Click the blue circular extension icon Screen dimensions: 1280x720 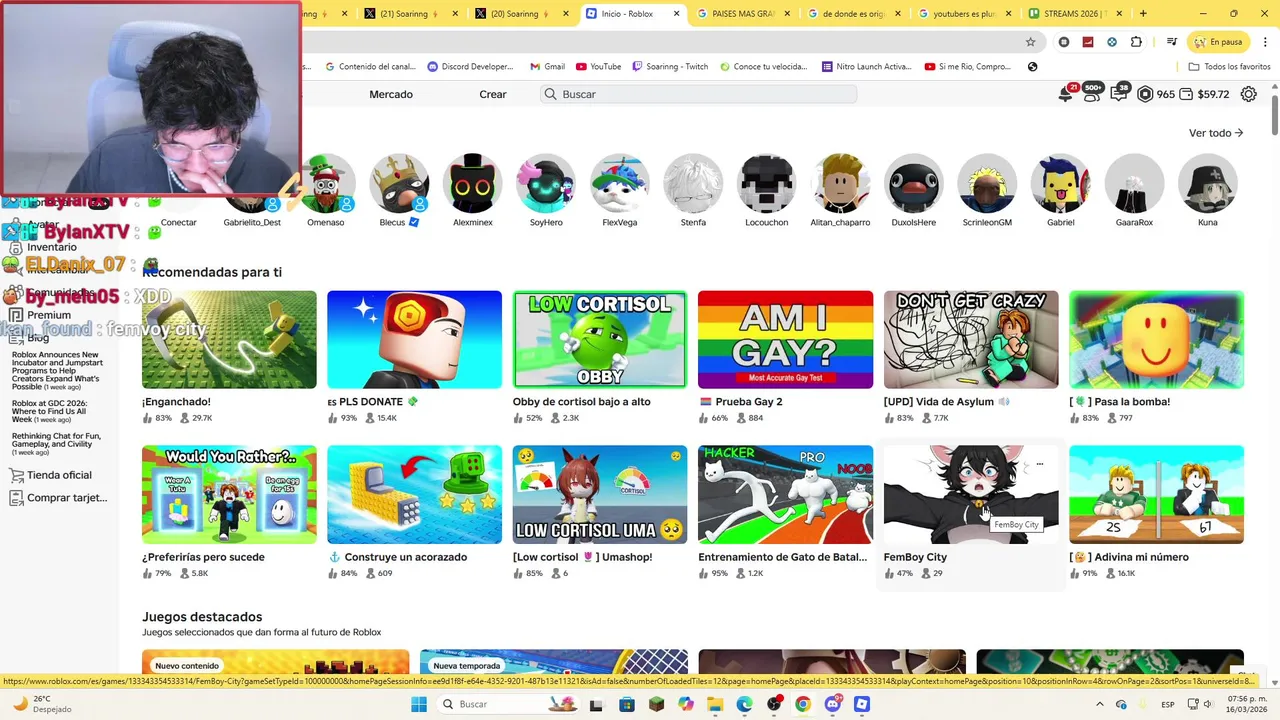[x=1112, y=42]
